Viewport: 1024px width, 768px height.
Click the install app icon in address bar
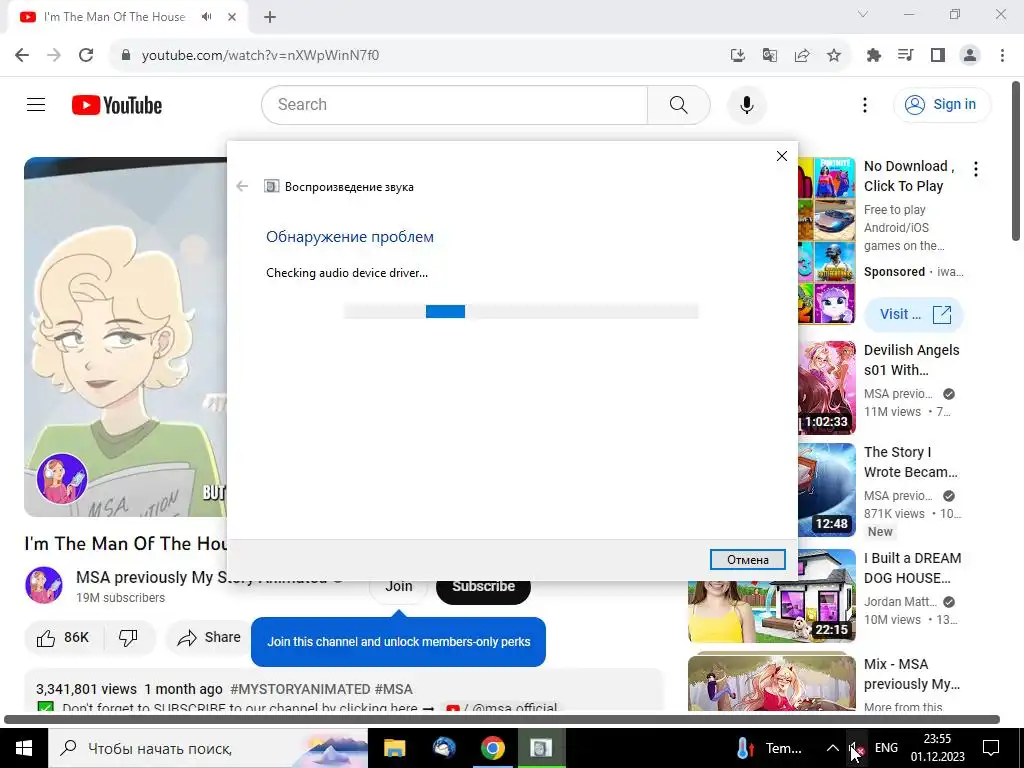(x=737, y=55)
